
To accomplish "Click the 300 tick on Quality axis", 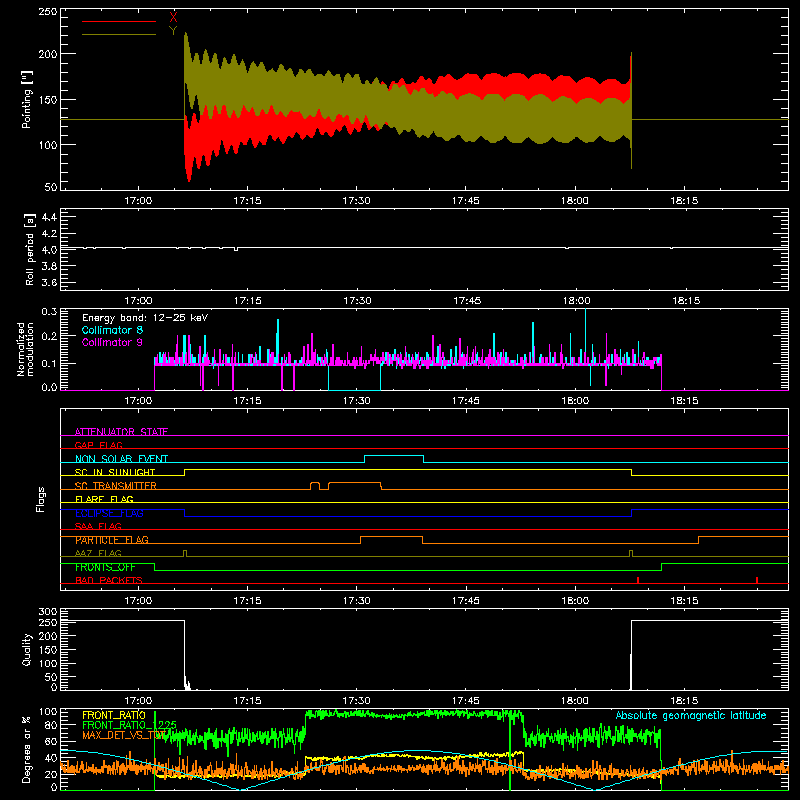I will click(x=48, y=612).
